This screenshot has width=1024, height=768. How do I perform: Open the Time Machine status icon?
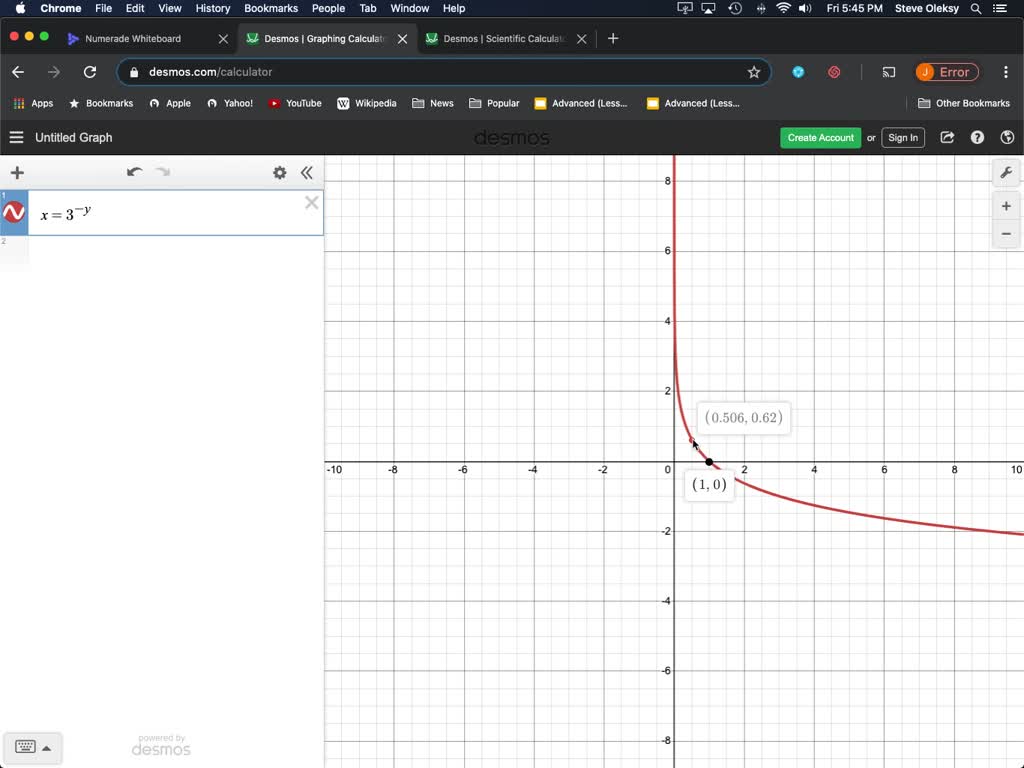pyautogui.click(x=735, y=8)
